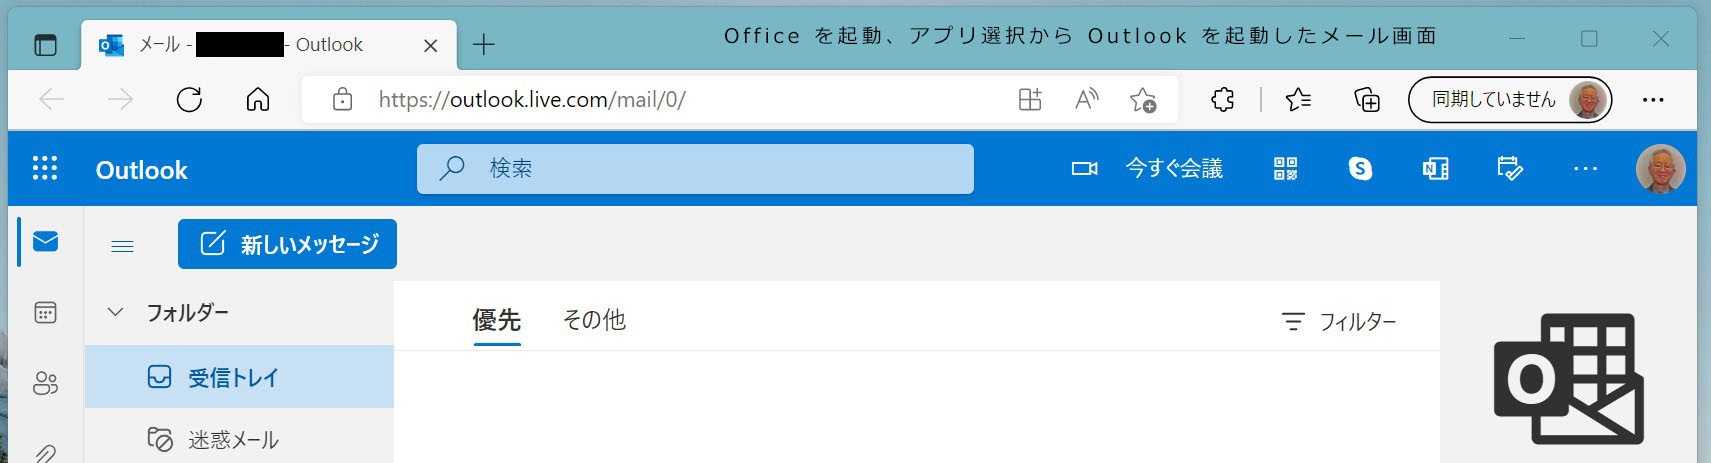Switch to the その他 tab
Screen dimensions: 1711x463
click(x=594, y=320)
